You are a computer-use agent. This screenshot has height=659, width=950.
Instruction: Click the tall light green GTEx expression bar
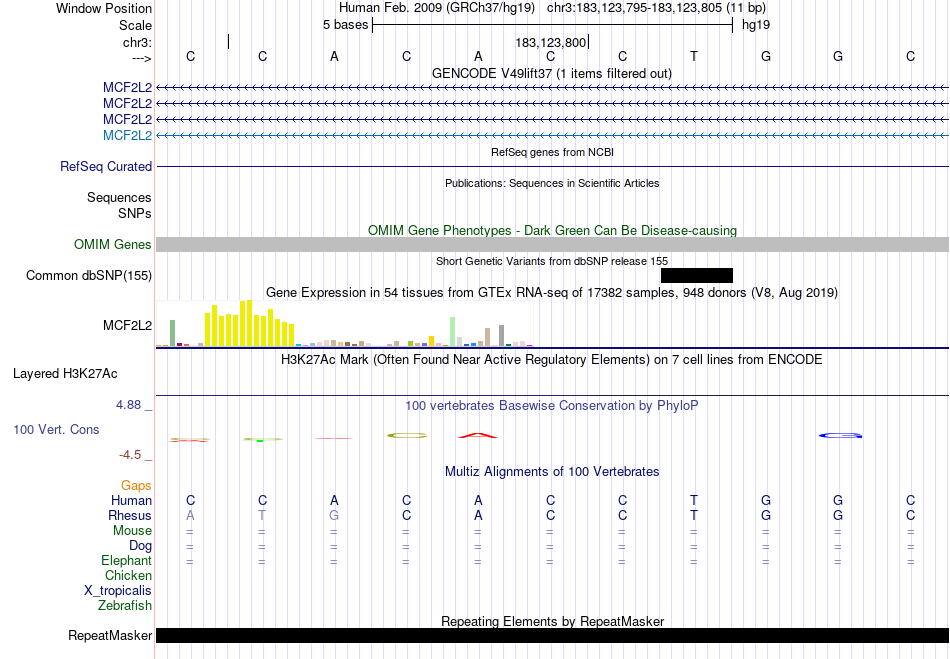pos(453,331)
